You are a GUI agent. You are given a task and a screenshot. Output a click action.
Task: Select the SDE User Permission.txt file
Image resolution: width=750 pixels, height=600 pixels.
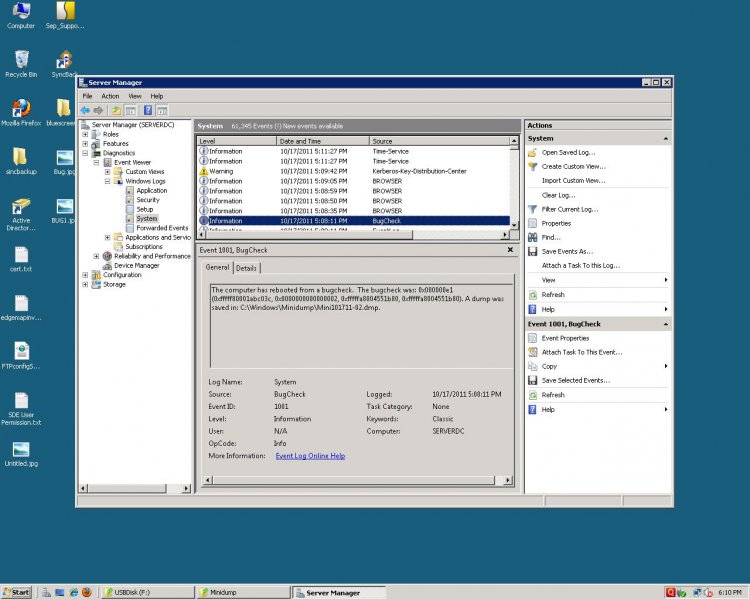pos(21,409)
